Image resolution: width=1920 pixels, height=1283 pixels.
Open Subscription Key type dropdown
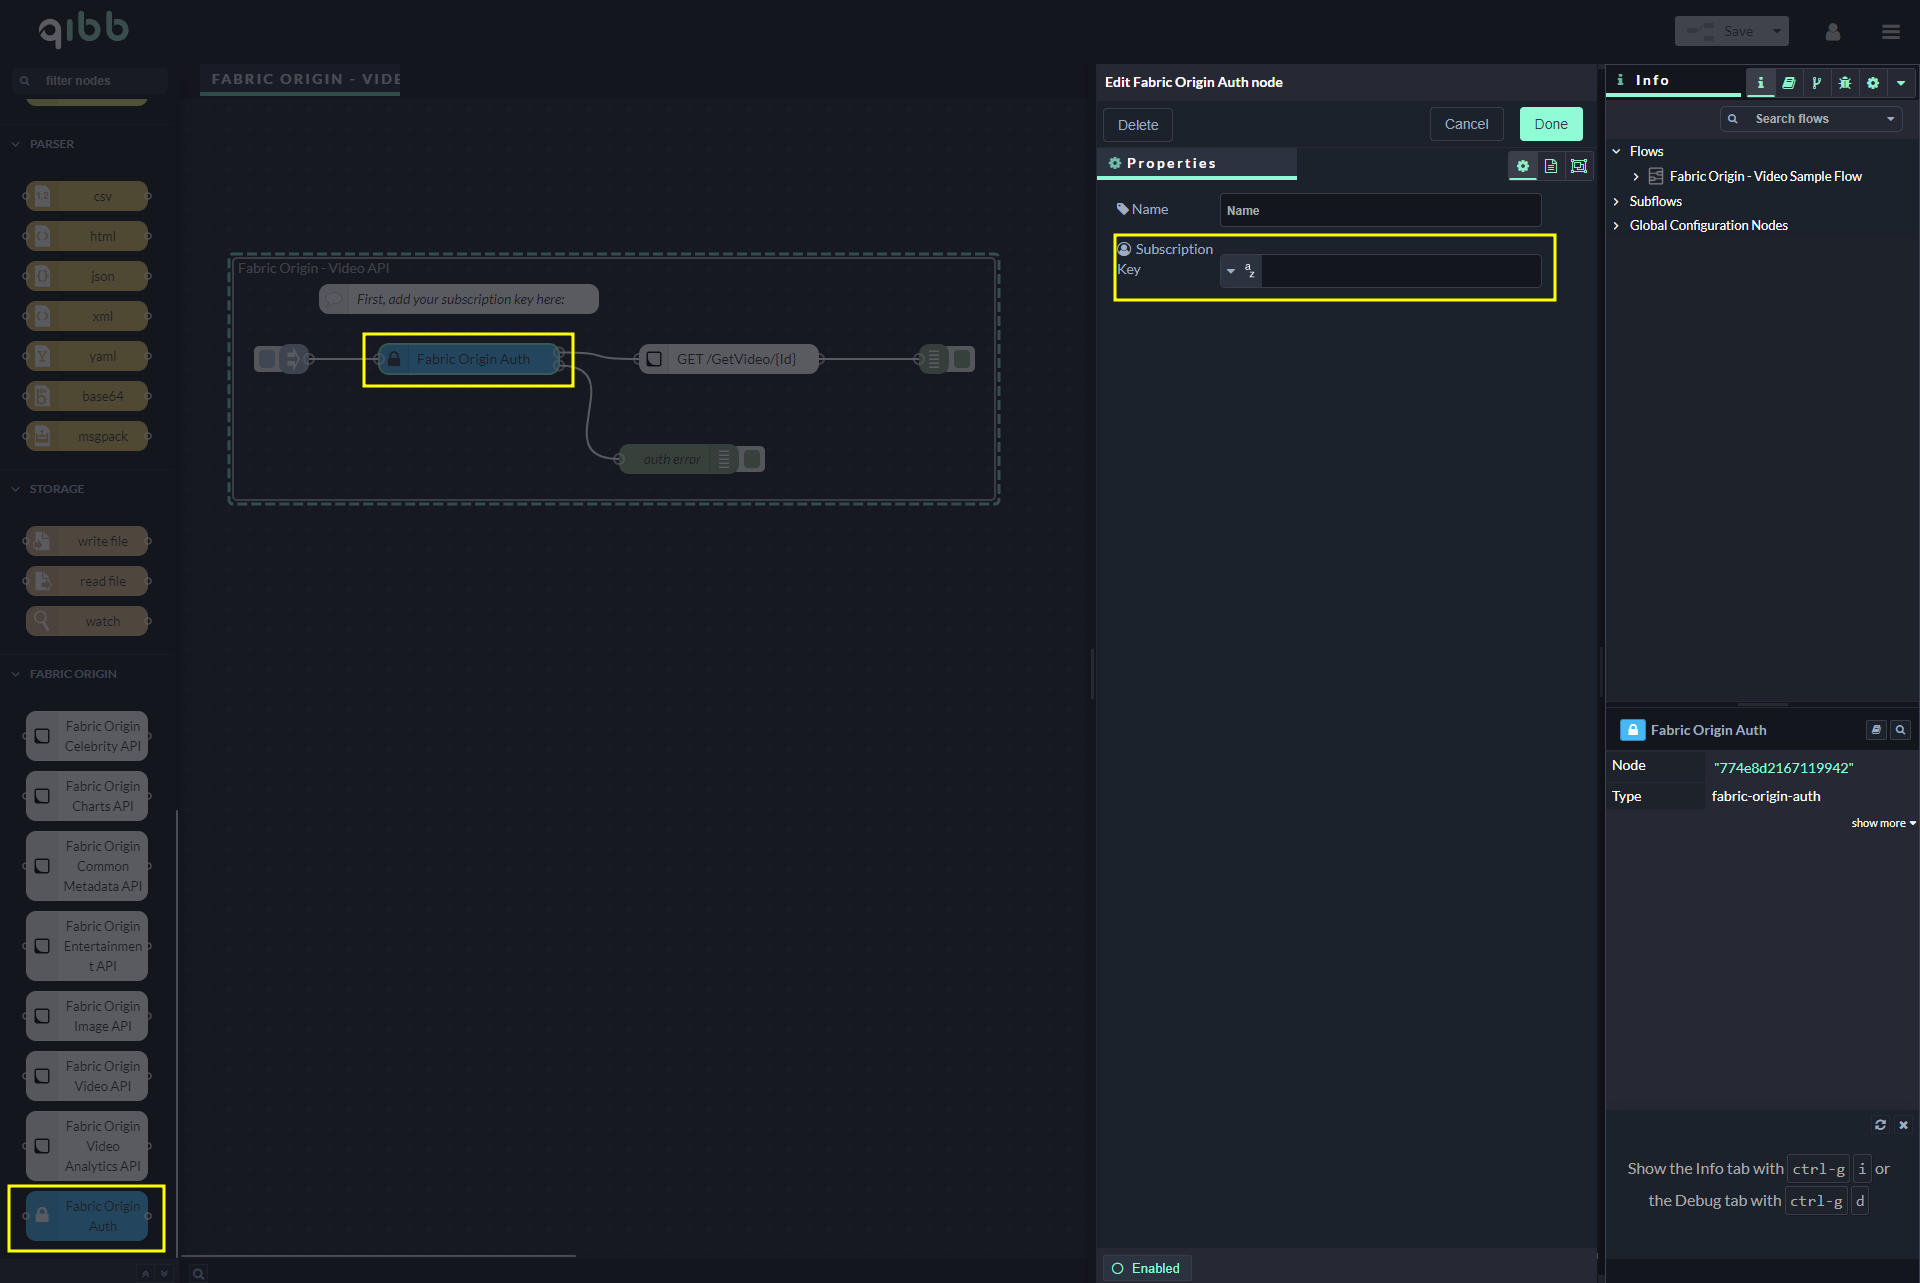[1241, 271]
